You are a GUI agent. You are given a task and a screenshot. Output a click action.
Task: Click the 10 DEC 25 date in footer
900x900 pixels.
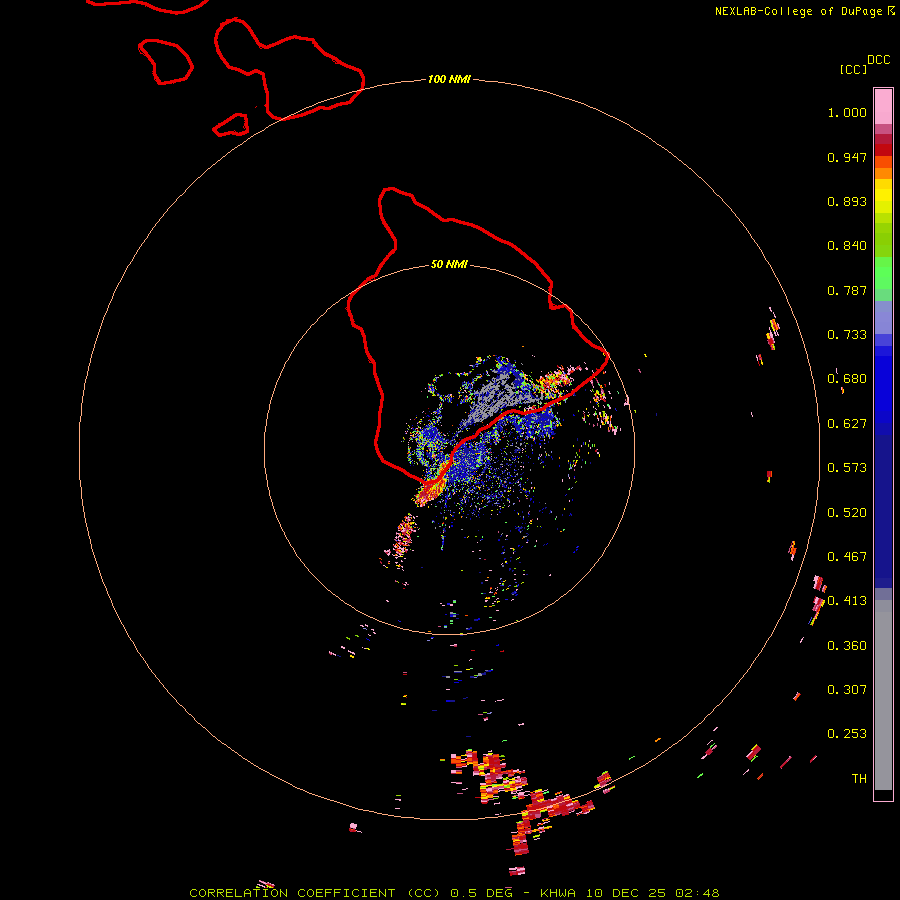click(x=626, y=893)
